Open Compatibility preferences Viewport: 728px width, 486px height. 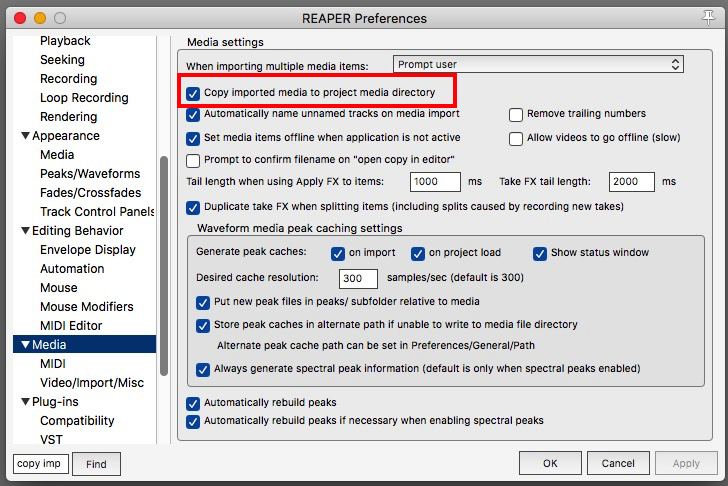pyautogui.click(x=77, y=421)
